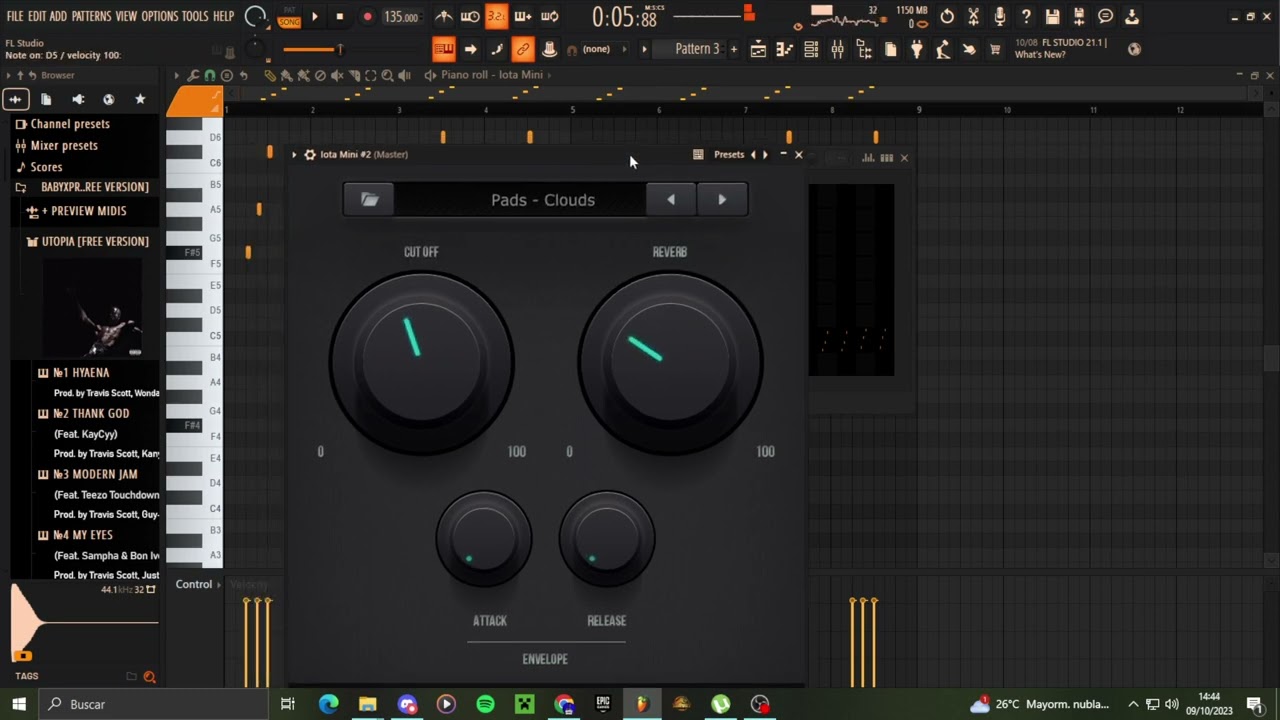Toggle the overdub blend recording icon
The image size is (1280, 720).
click(x=522, y=16)
